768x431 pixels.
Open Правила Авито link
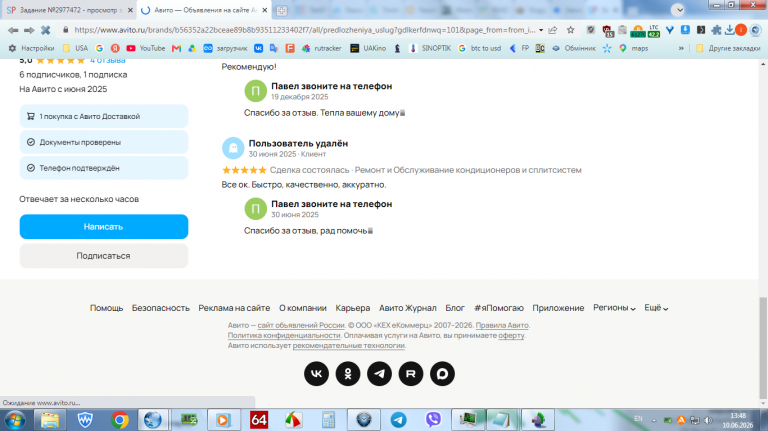point(502,325)
